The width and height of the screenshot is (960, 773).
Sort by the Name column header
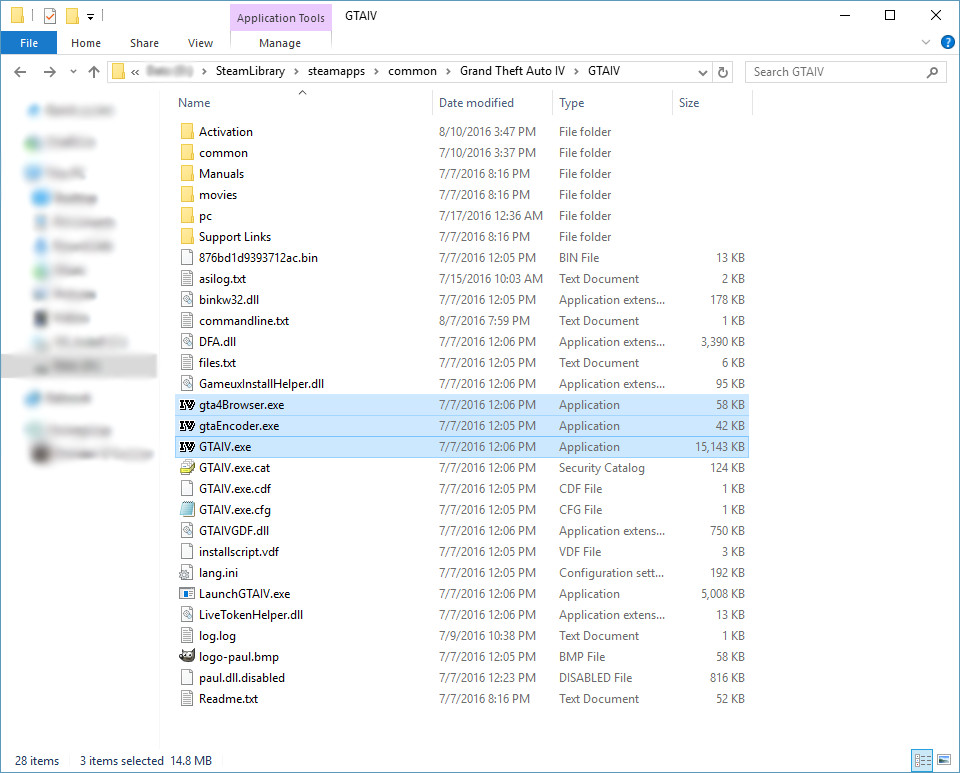[304, 103]
